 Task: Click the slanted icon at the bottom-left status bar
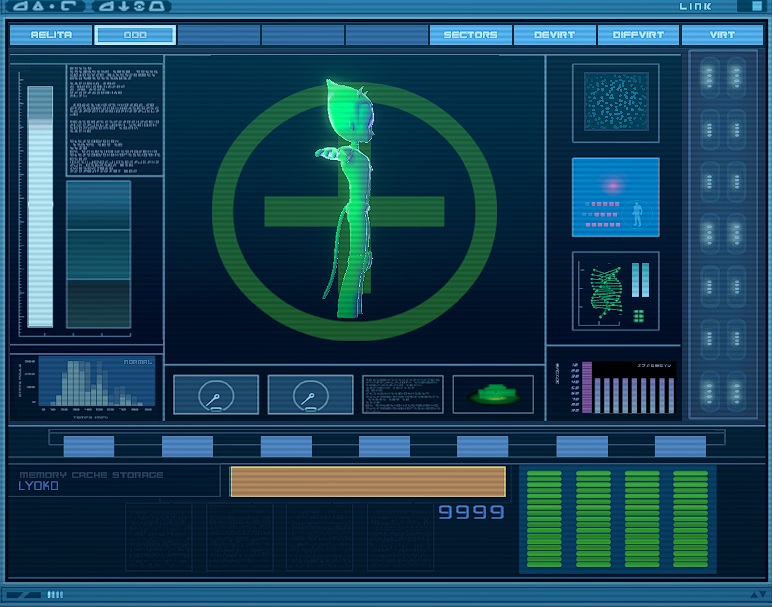pyautogui.click(x=24, y=595)
